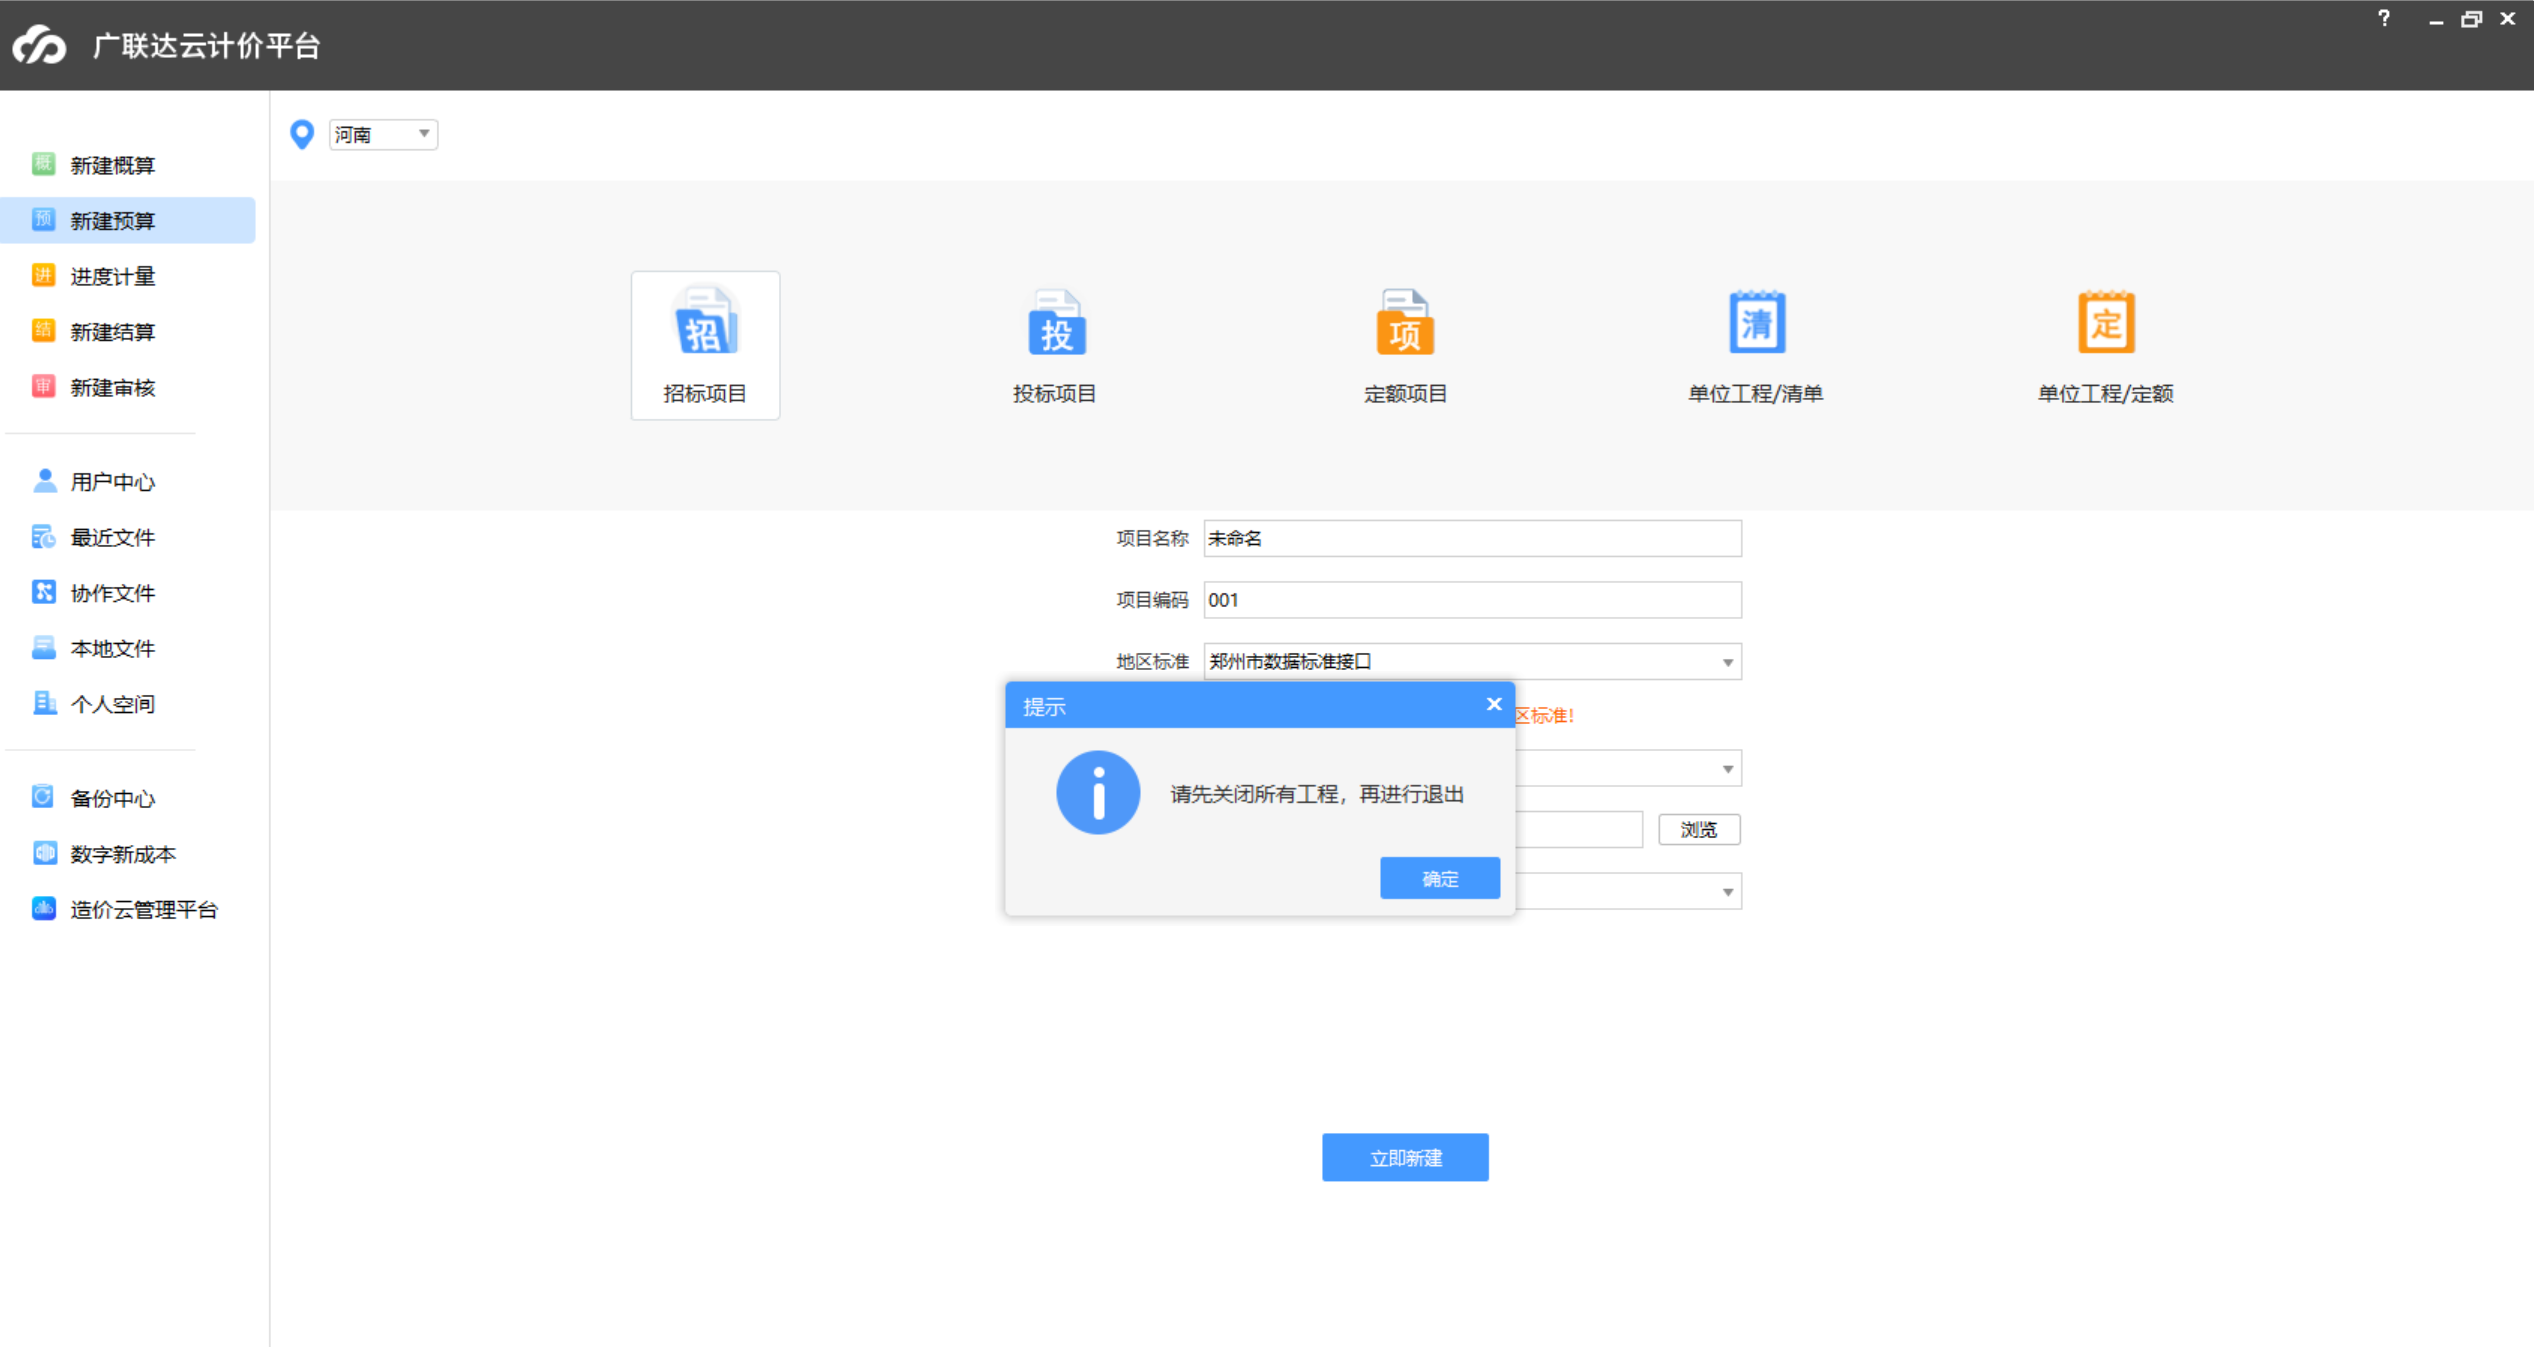Open 用户中心 via its person icon
2534x1347 pixels.
pos(43,481)
